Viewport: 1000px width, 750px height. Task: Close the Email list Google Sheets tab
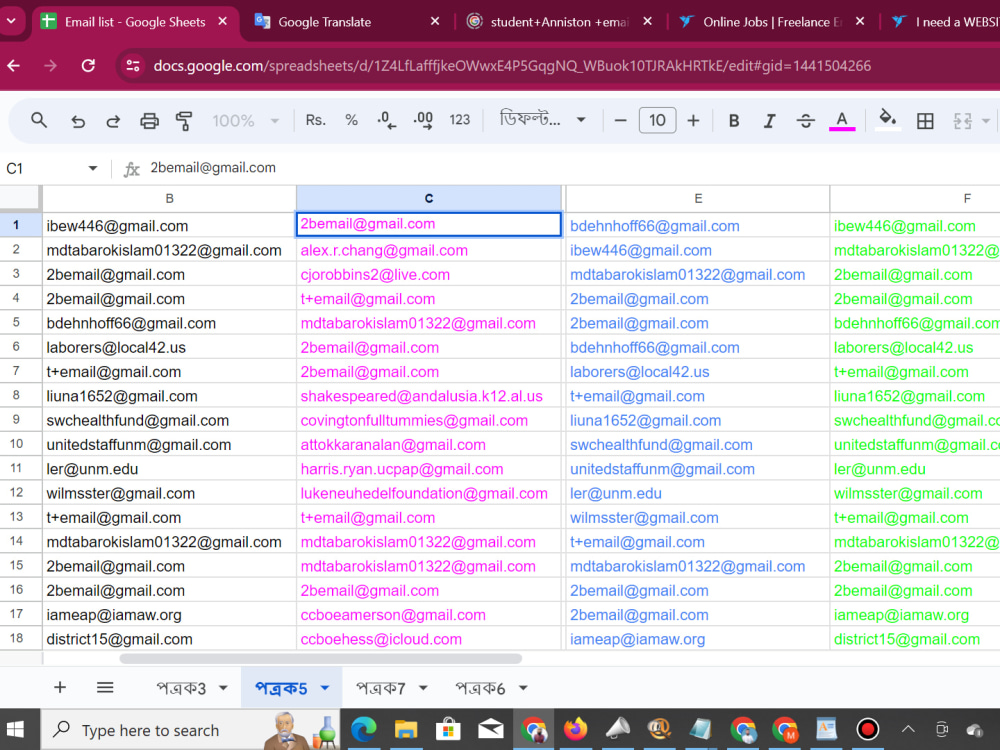pos(223,22)
